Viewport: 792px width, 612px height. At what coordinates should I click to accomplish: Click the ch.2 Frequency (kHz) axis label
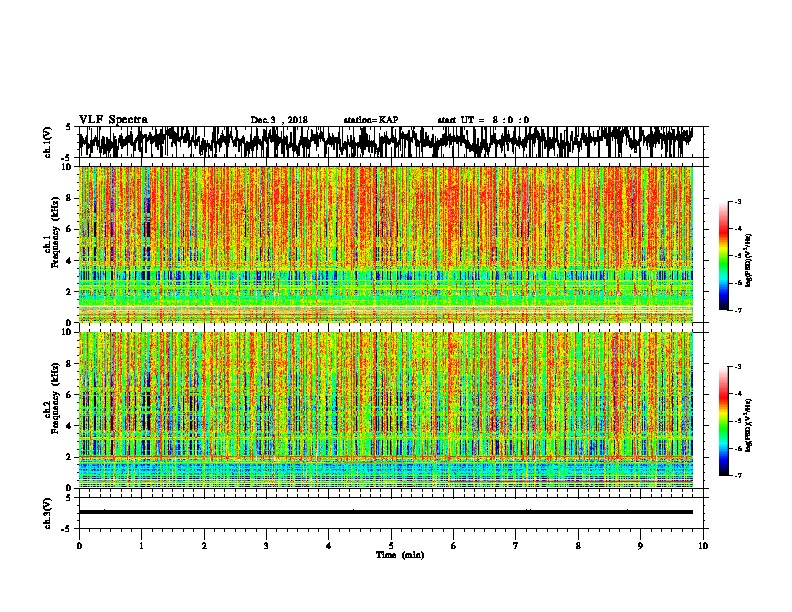[51, 398]
